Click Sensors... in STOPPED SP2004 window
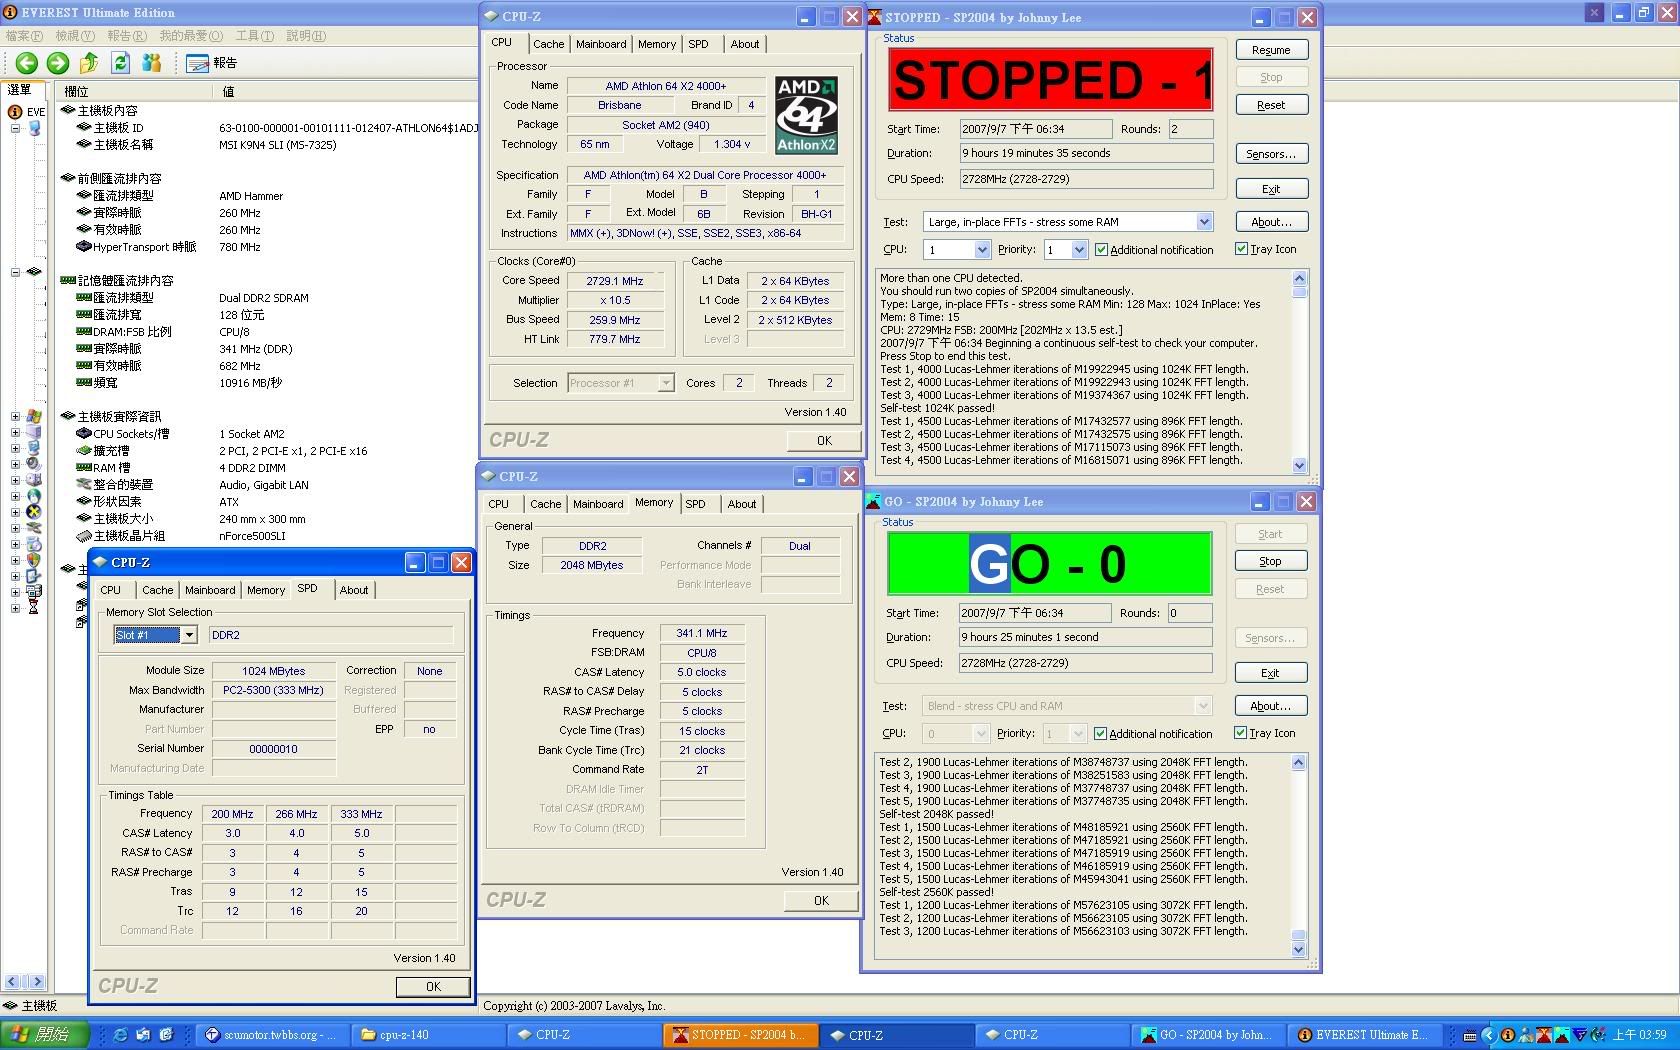1680x1050 pixels. click(1271, 154)
